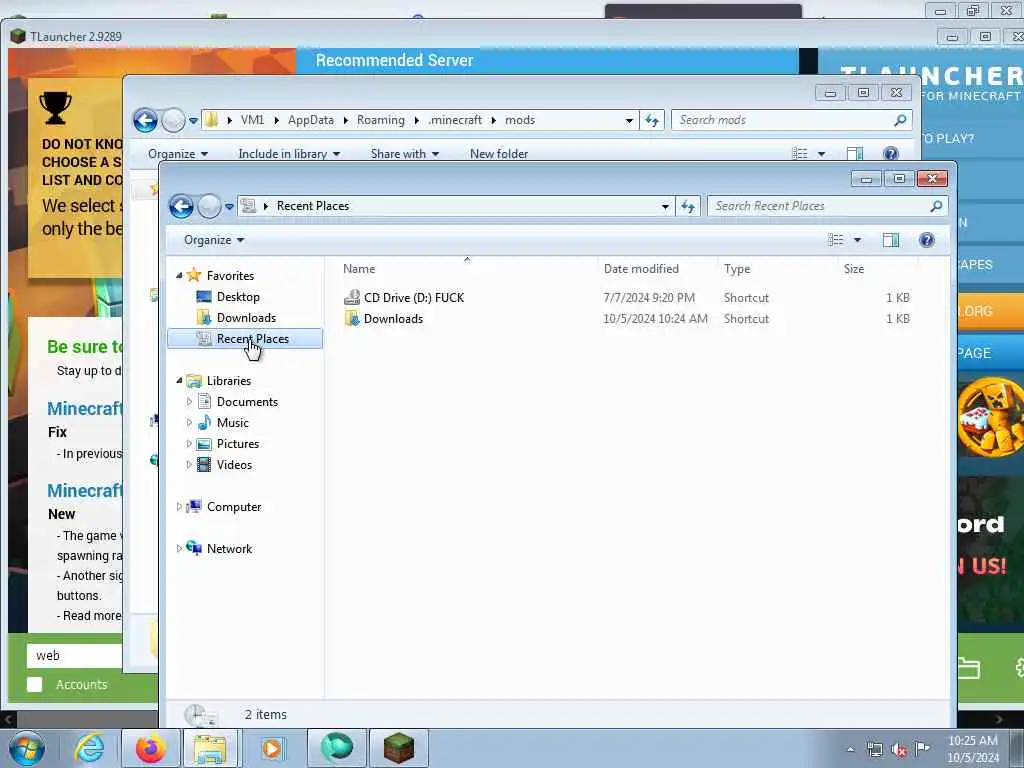Image resolution: width=1024 pixels, height=768 pixels.
Task: Open Include in library menu
Action: (x=289, y=154)
